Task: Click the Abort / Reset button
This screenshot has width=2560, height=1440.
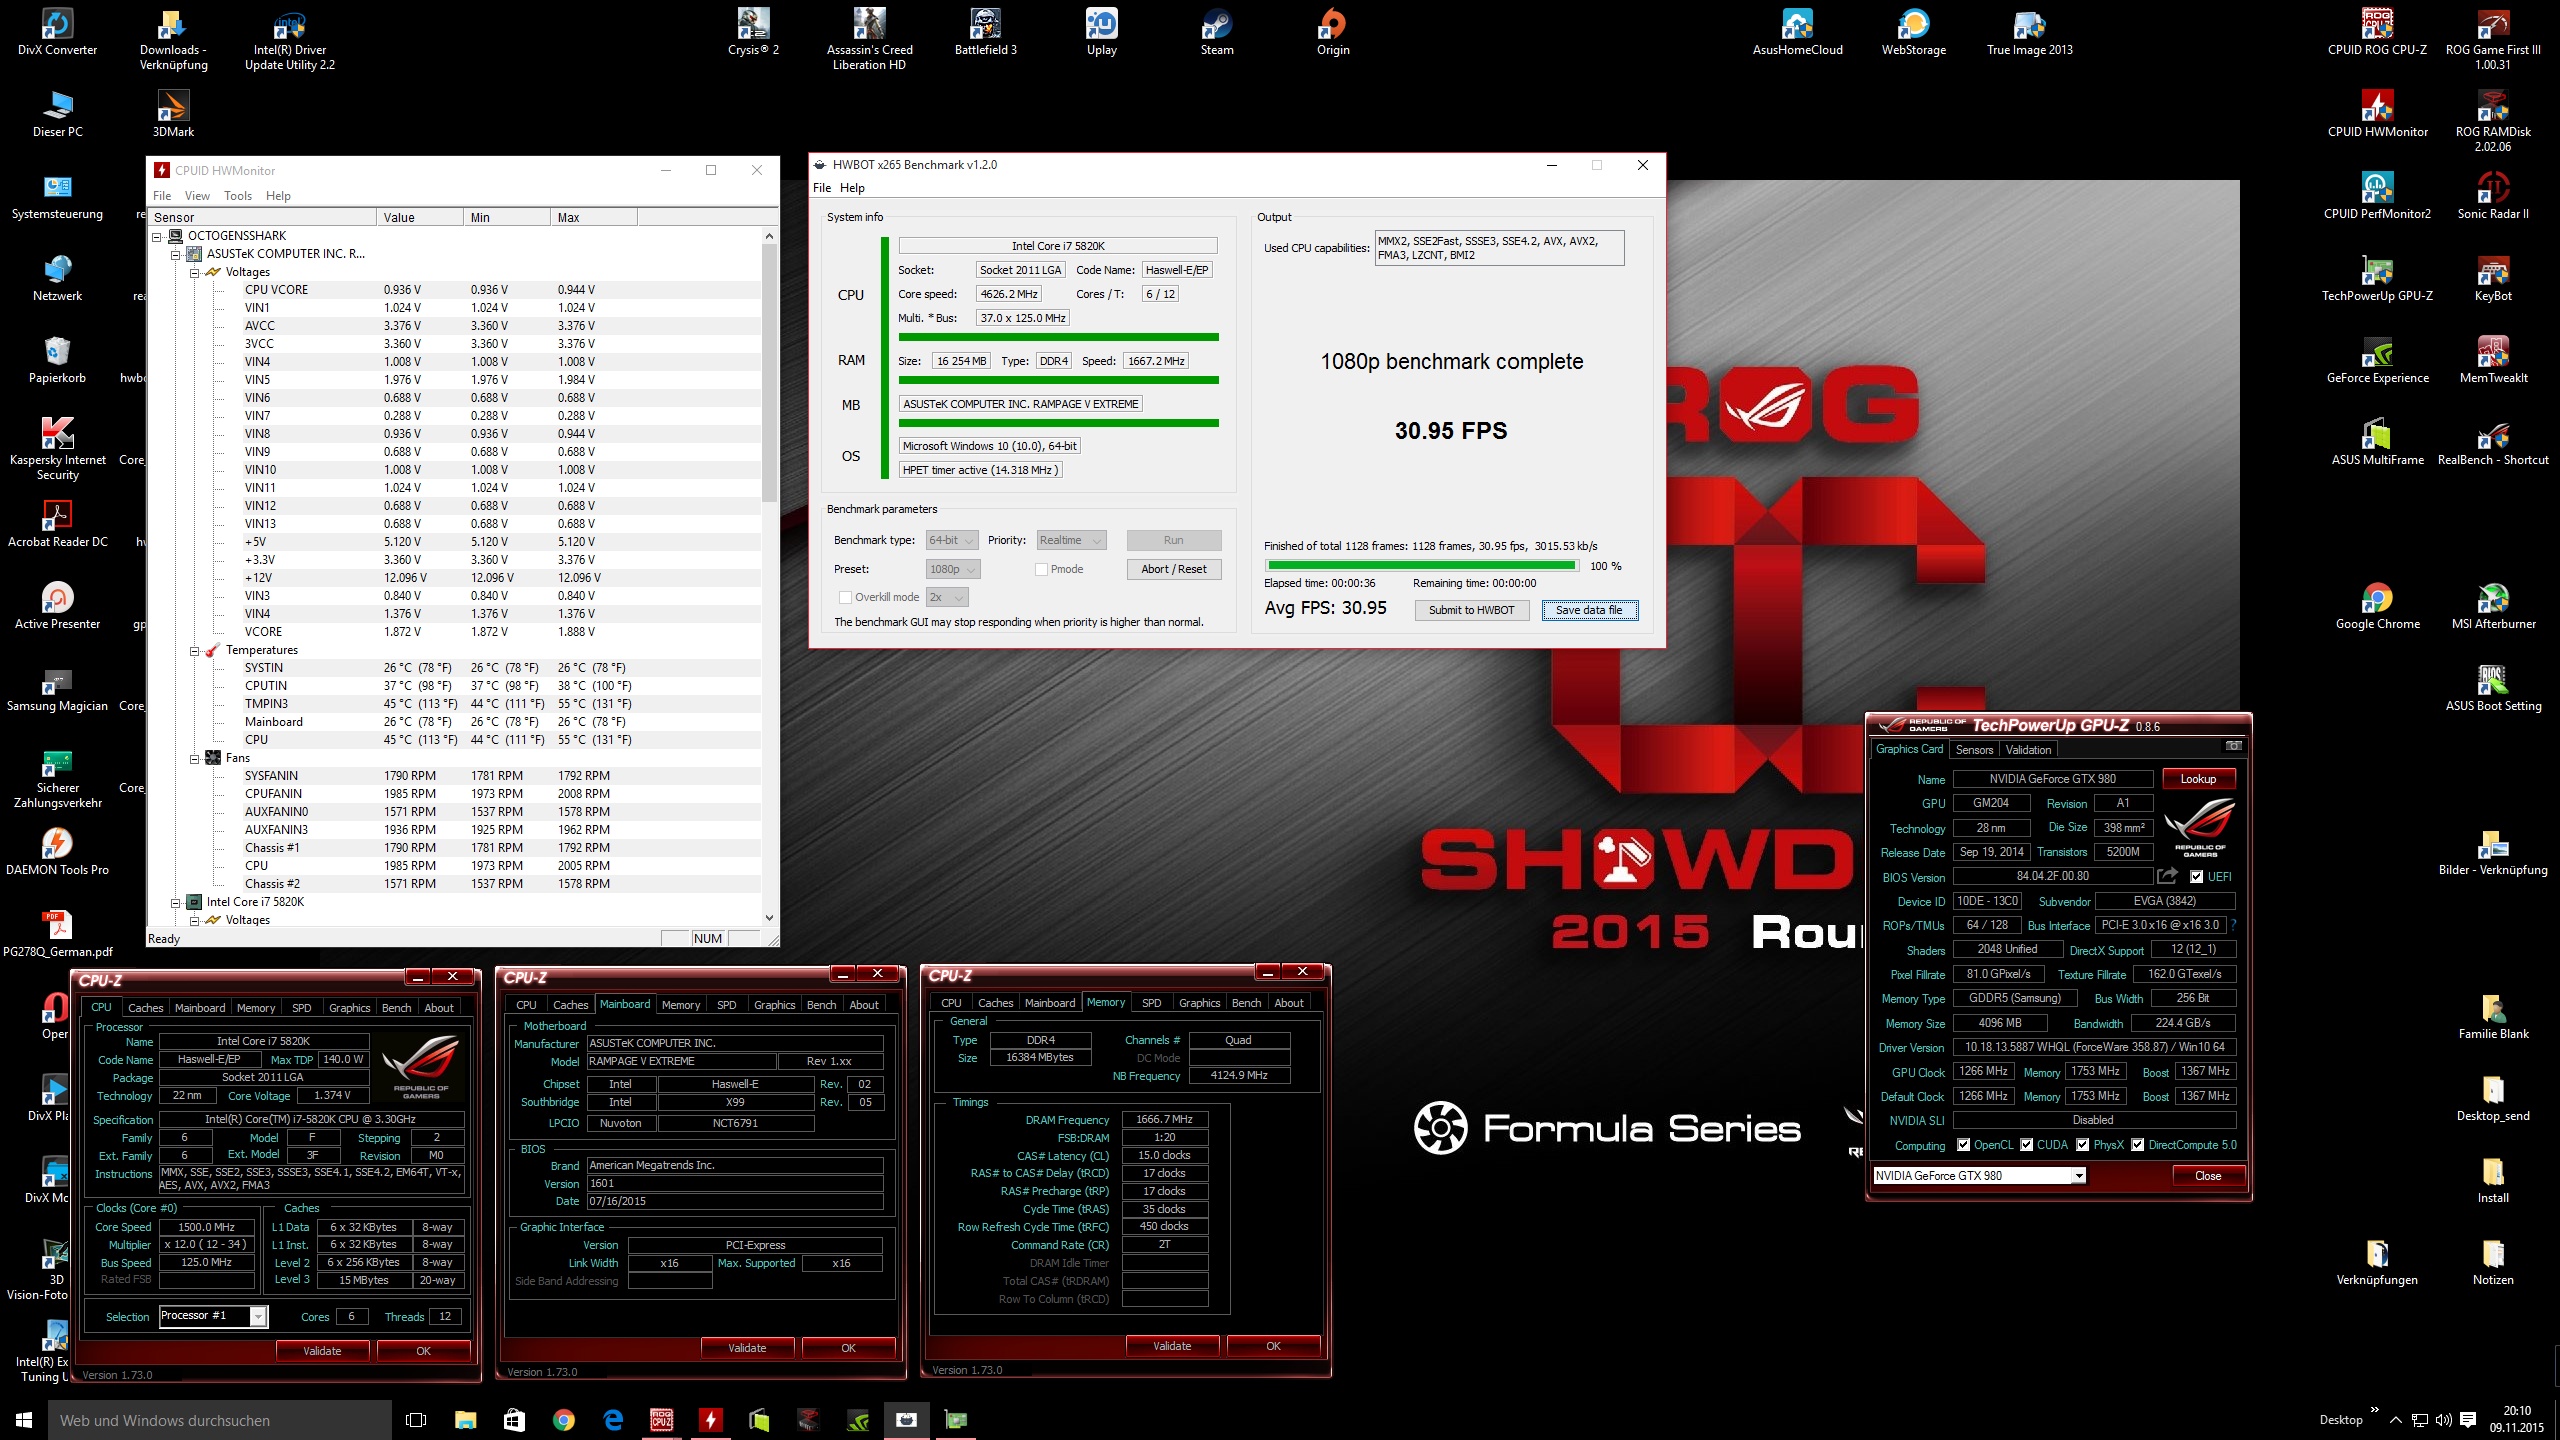Action: (x=1174, y=569)
